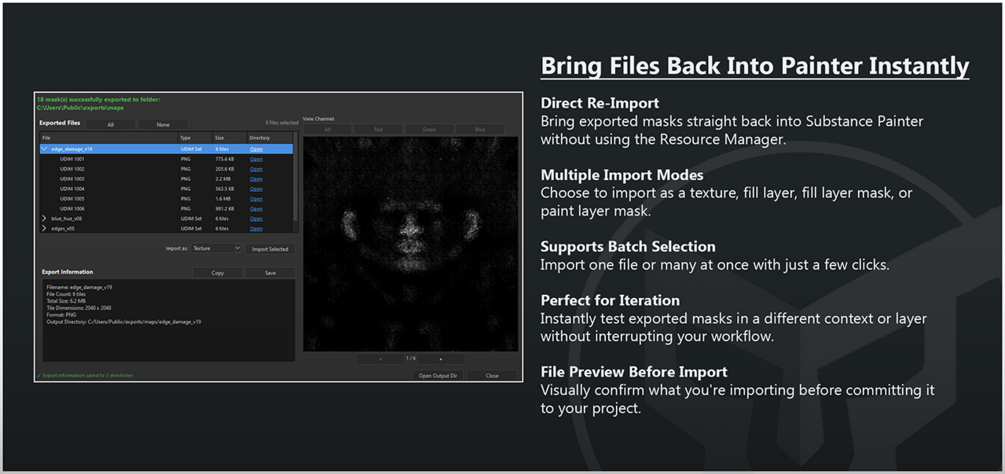
Task: Open link for UDIM 1001 row
Action: pos(256,159)
